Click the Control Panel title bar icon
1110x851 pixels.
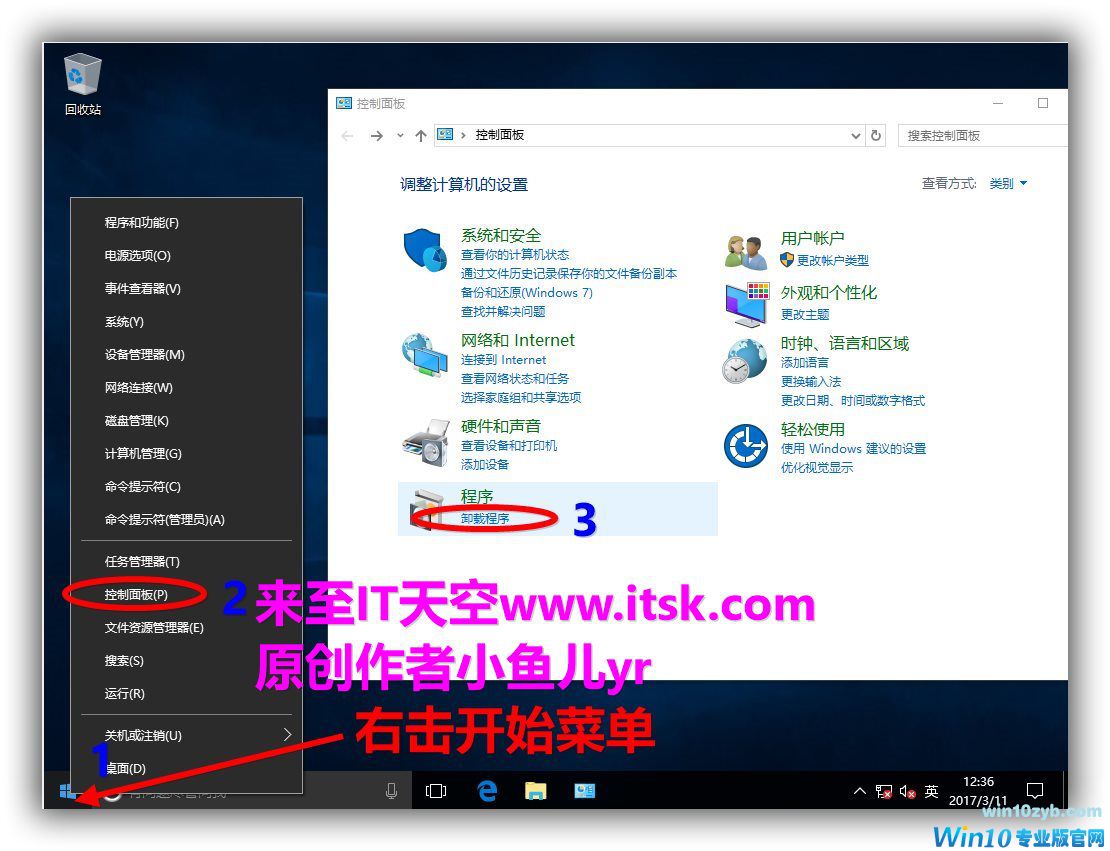pos(343,103)
